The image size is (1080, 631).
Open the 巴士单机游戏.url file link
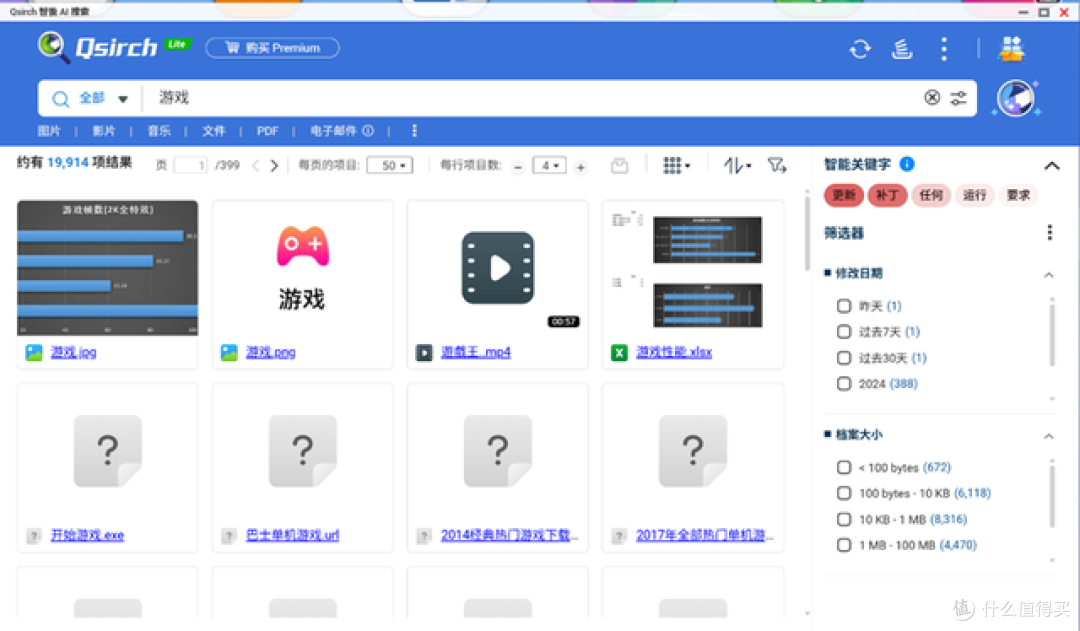click(293, 535)
